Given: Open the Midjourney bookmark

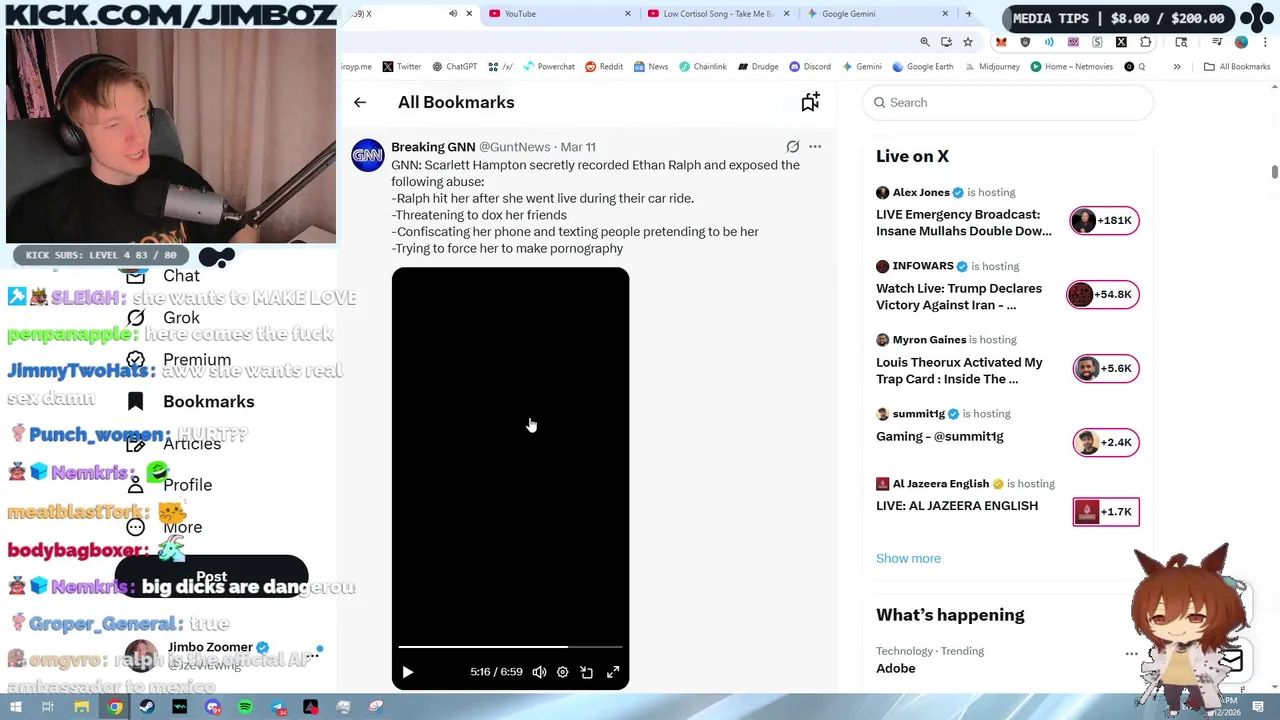Looking at the screenshot, I should (992, 66).
